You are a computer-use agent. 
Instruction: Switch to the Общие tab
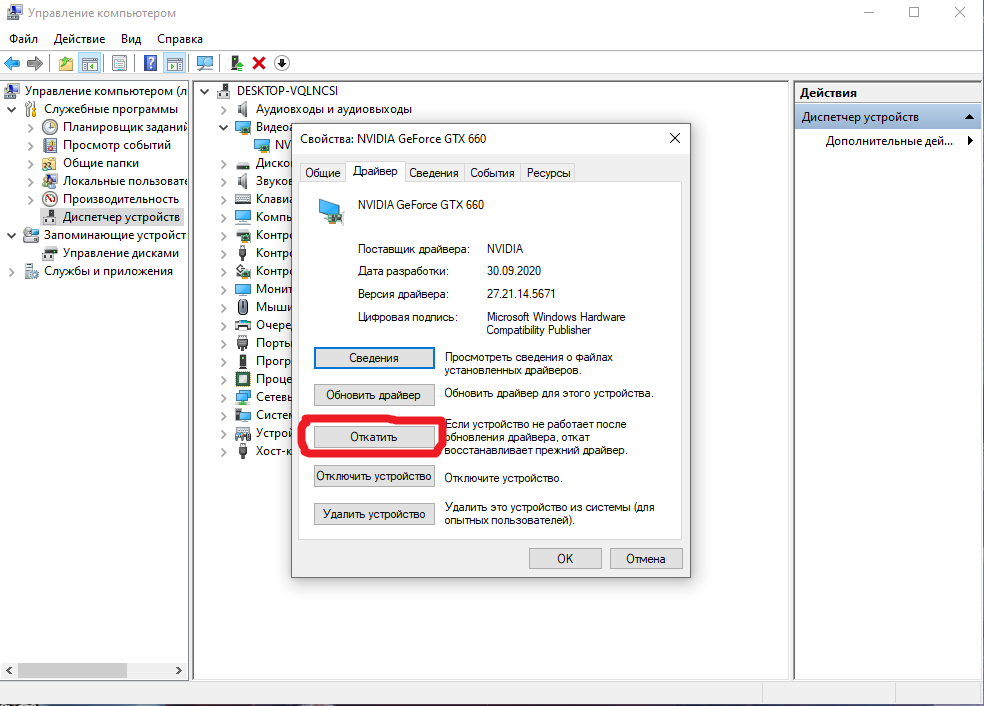pos(323,173)
